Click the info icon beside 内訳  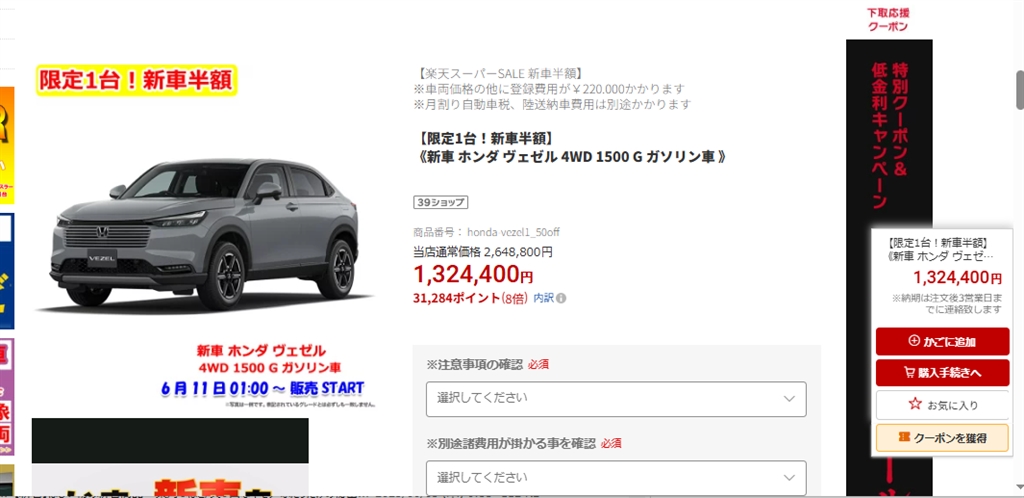[561, 298]
